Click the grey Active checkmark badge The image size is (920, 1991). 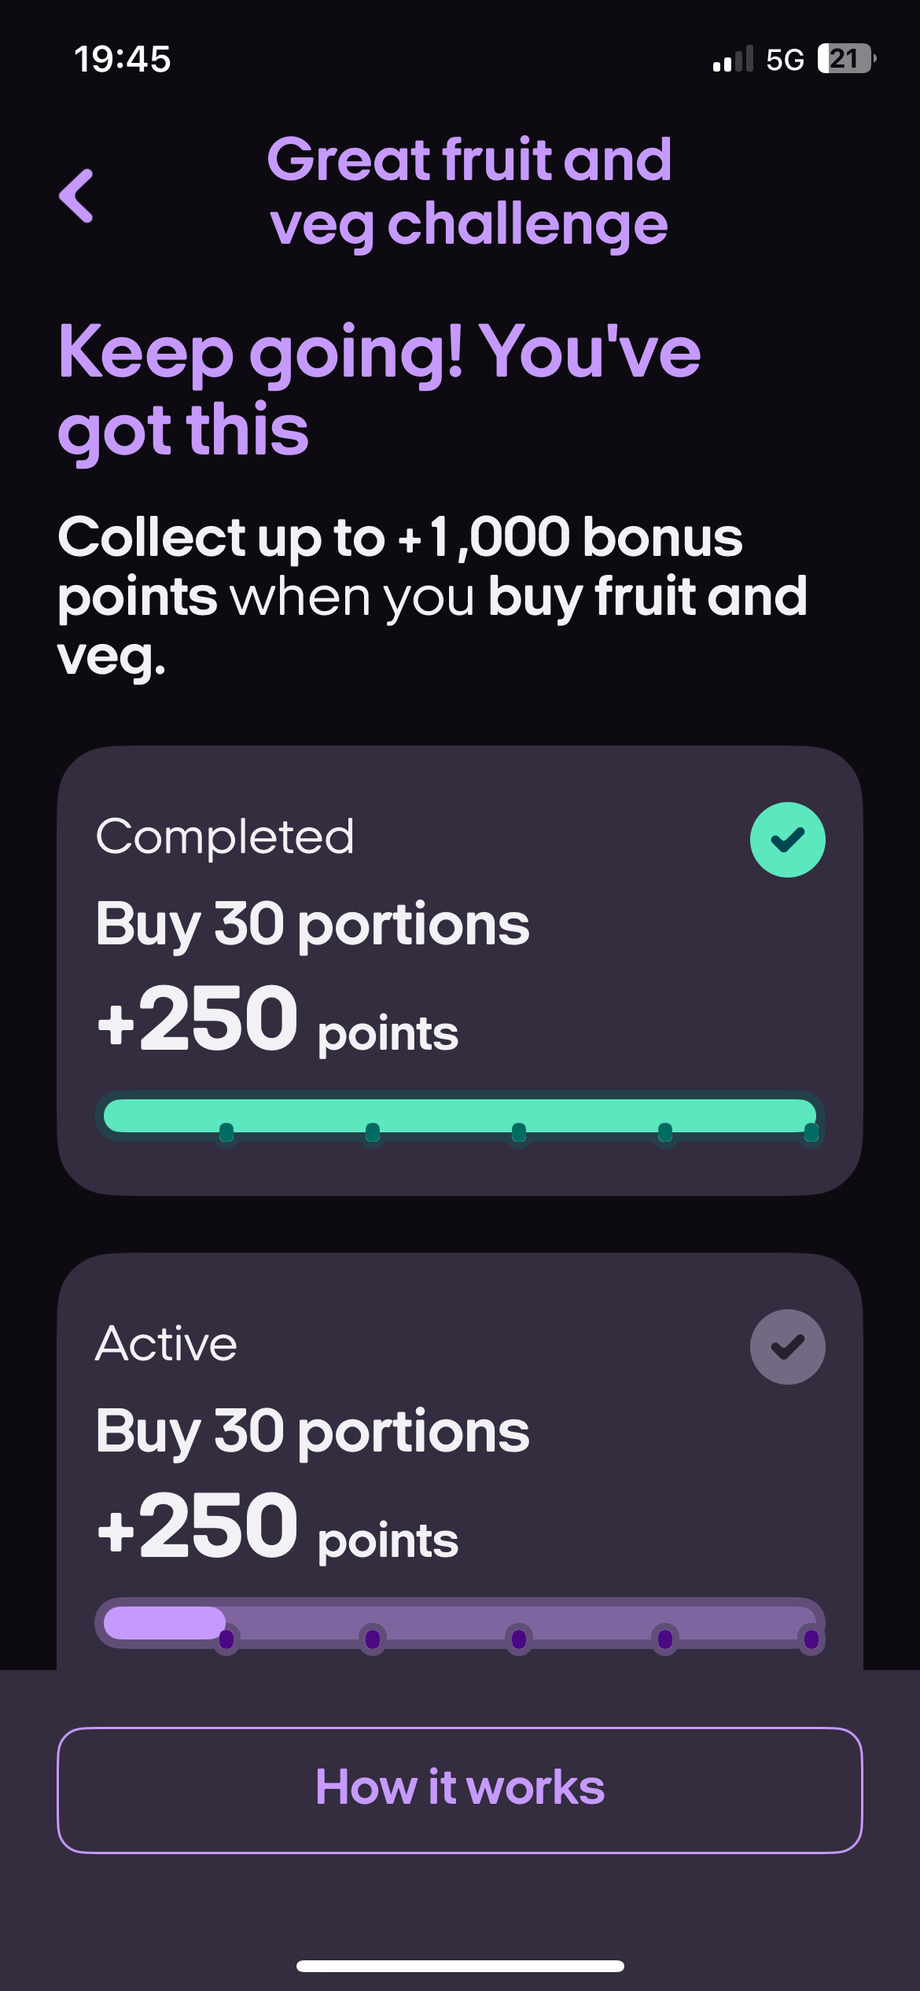coord(787,1347)
